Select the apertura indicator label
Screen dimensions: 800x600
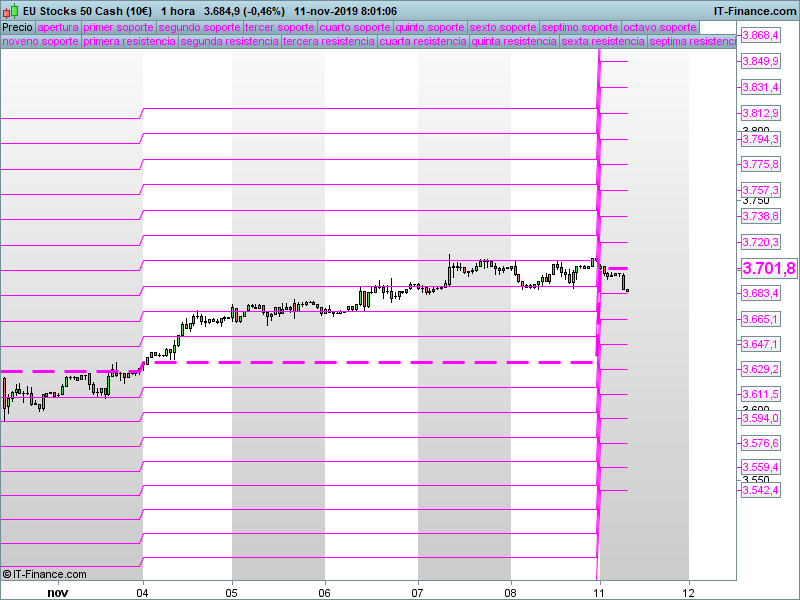(x=58, y=27)
